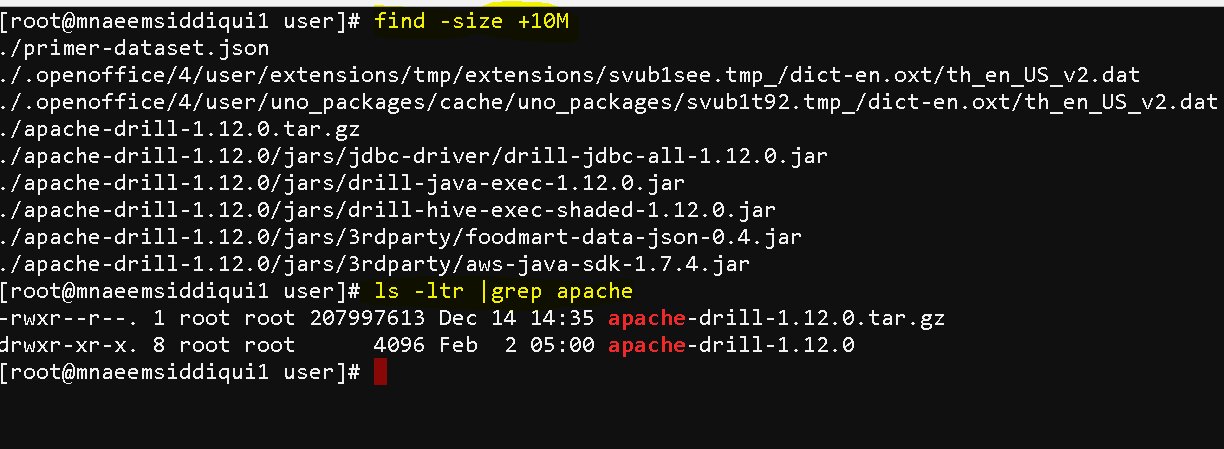Click the svub1t92.tmp_ th_en_US_v2.dat line
The width and height of the screenshot is (1224, 449).
610,102
